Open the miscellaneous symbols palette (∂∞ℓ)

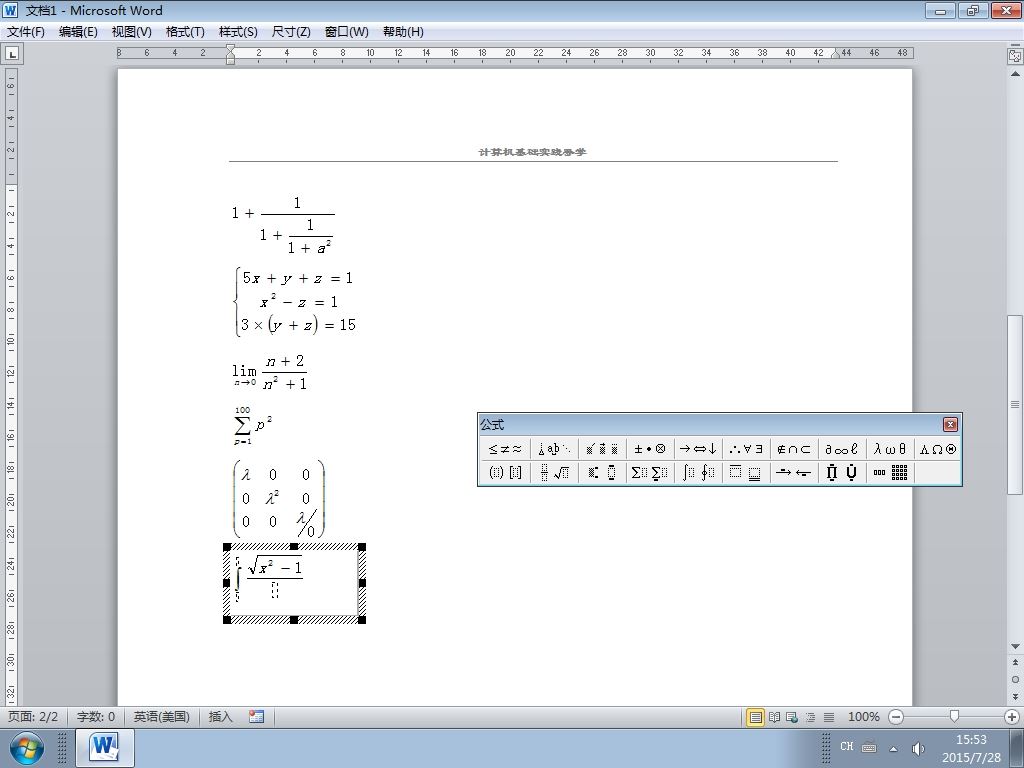(x=842, y=449)
